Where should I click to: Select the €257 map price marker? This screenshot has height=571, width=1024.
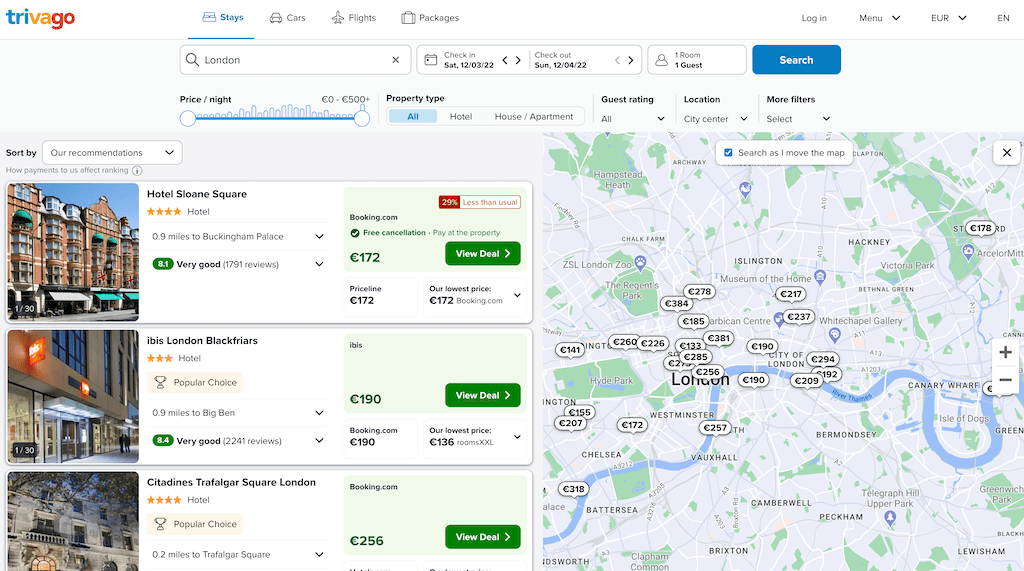pyautogui.click(x=714, y=428)
